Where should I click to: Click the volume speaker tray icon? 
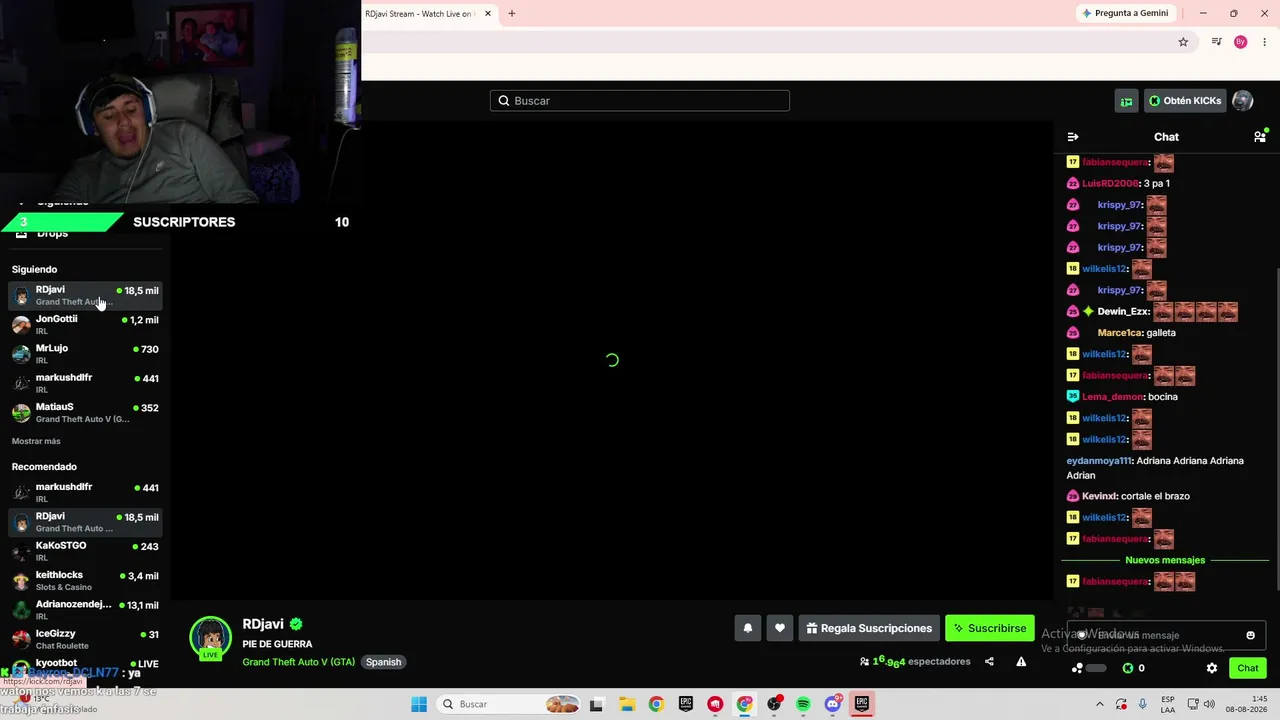tap(1208, 704)
